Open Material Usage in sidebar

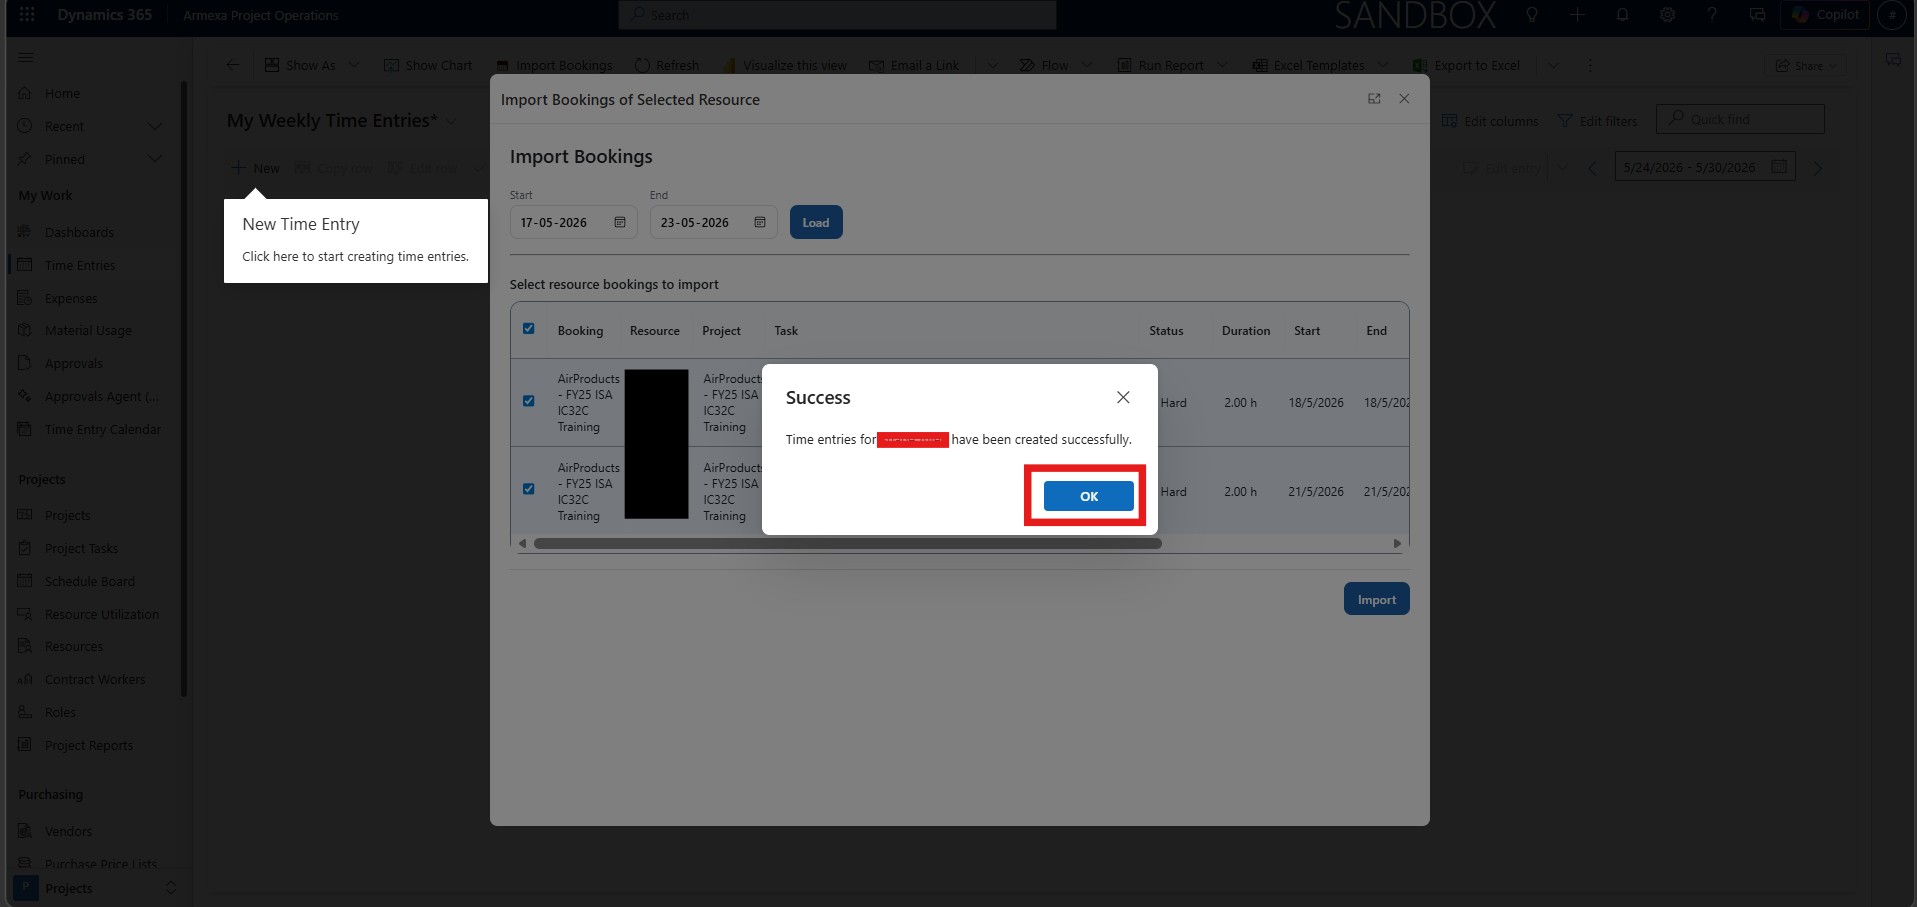tap(88, 330)
